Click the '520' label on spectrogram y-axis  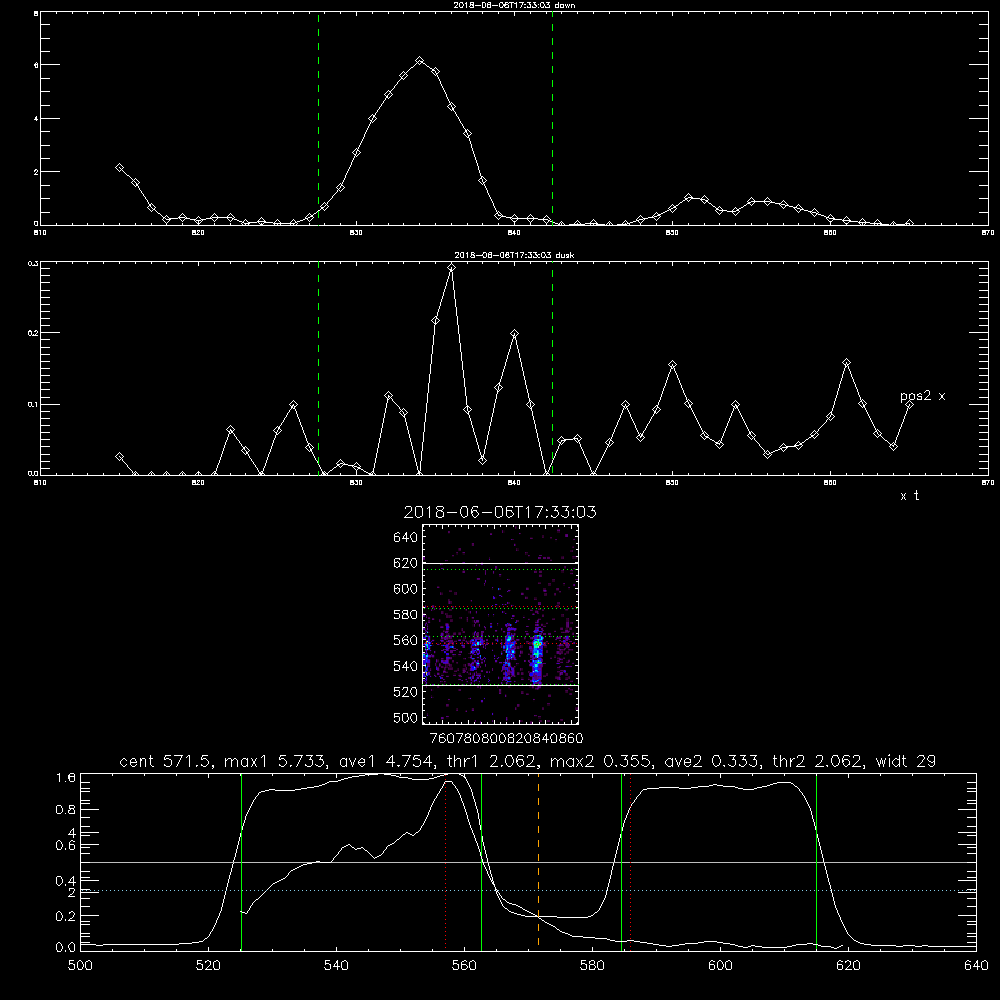(x=406, y=692)
